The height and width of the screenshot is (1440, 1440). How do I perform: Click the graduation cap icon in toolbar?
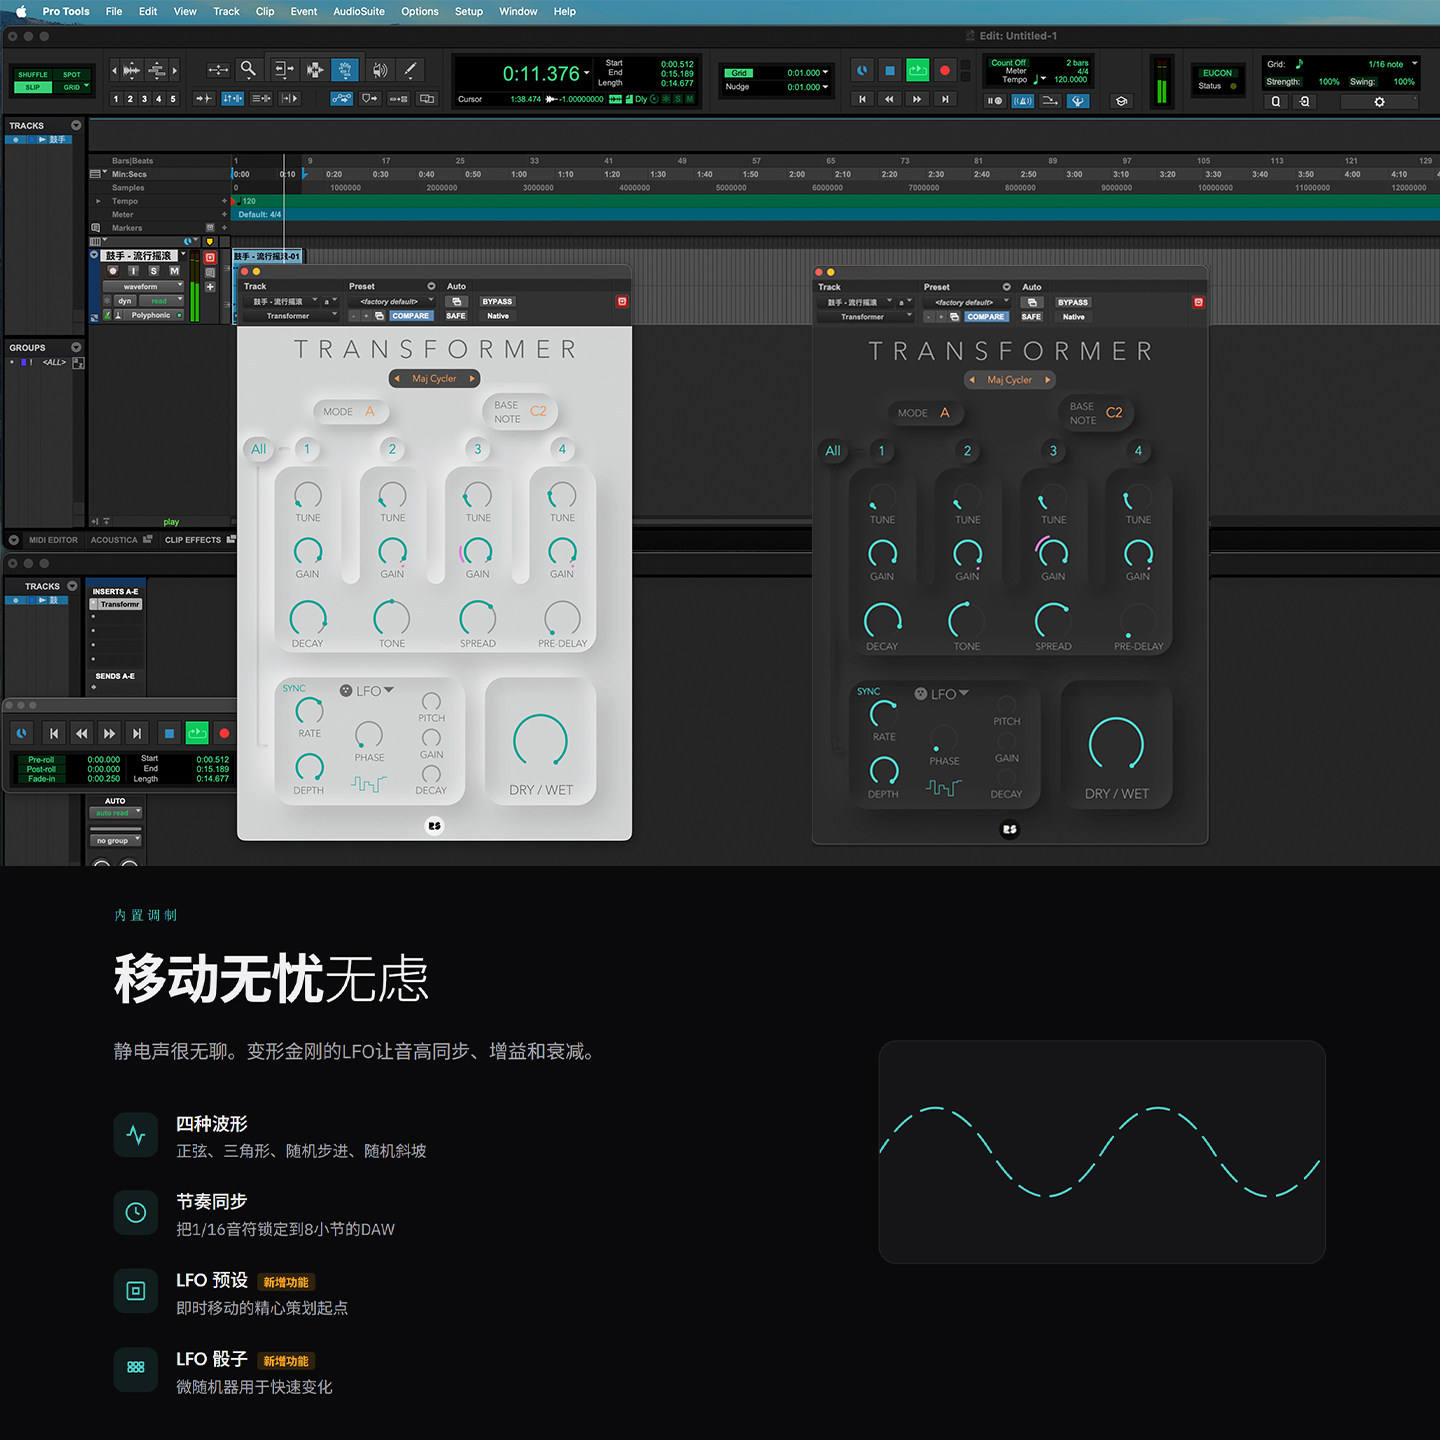tap(1122, 101)
